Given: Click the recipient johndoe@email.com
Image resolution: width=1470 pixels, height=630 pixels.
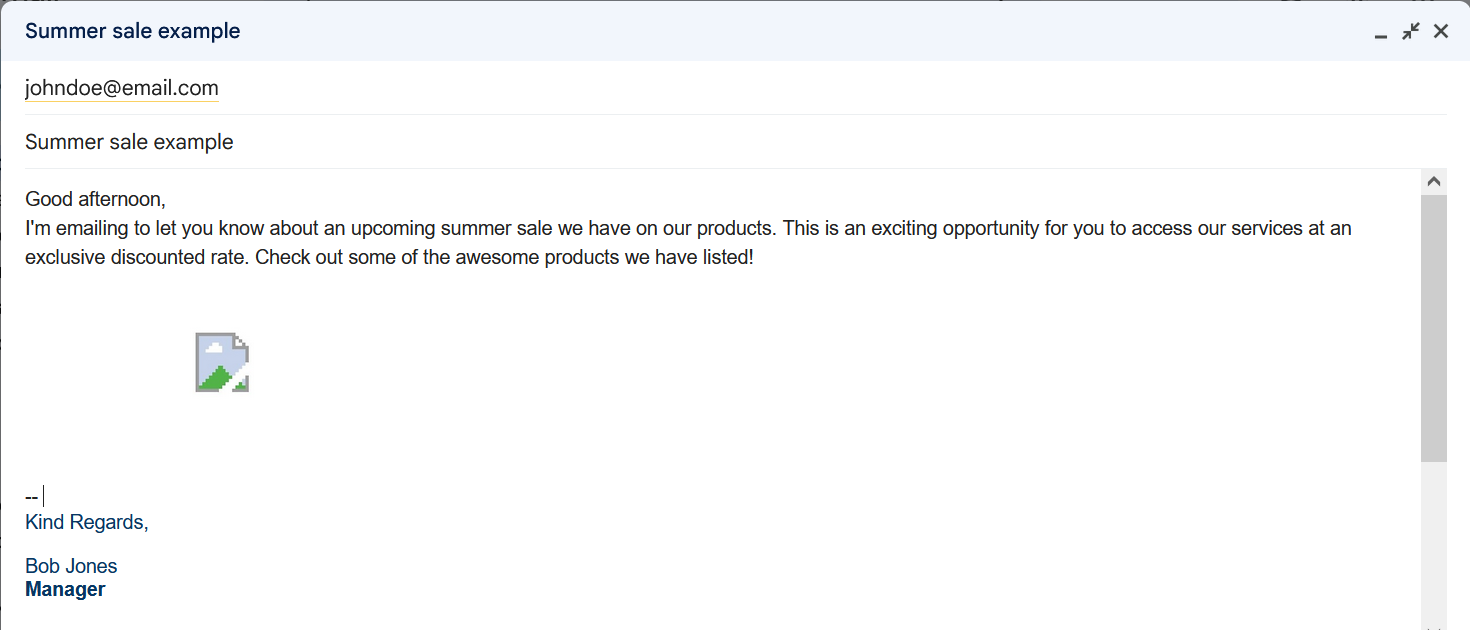Looking at the screenshot, I should (x=122, y=88).
